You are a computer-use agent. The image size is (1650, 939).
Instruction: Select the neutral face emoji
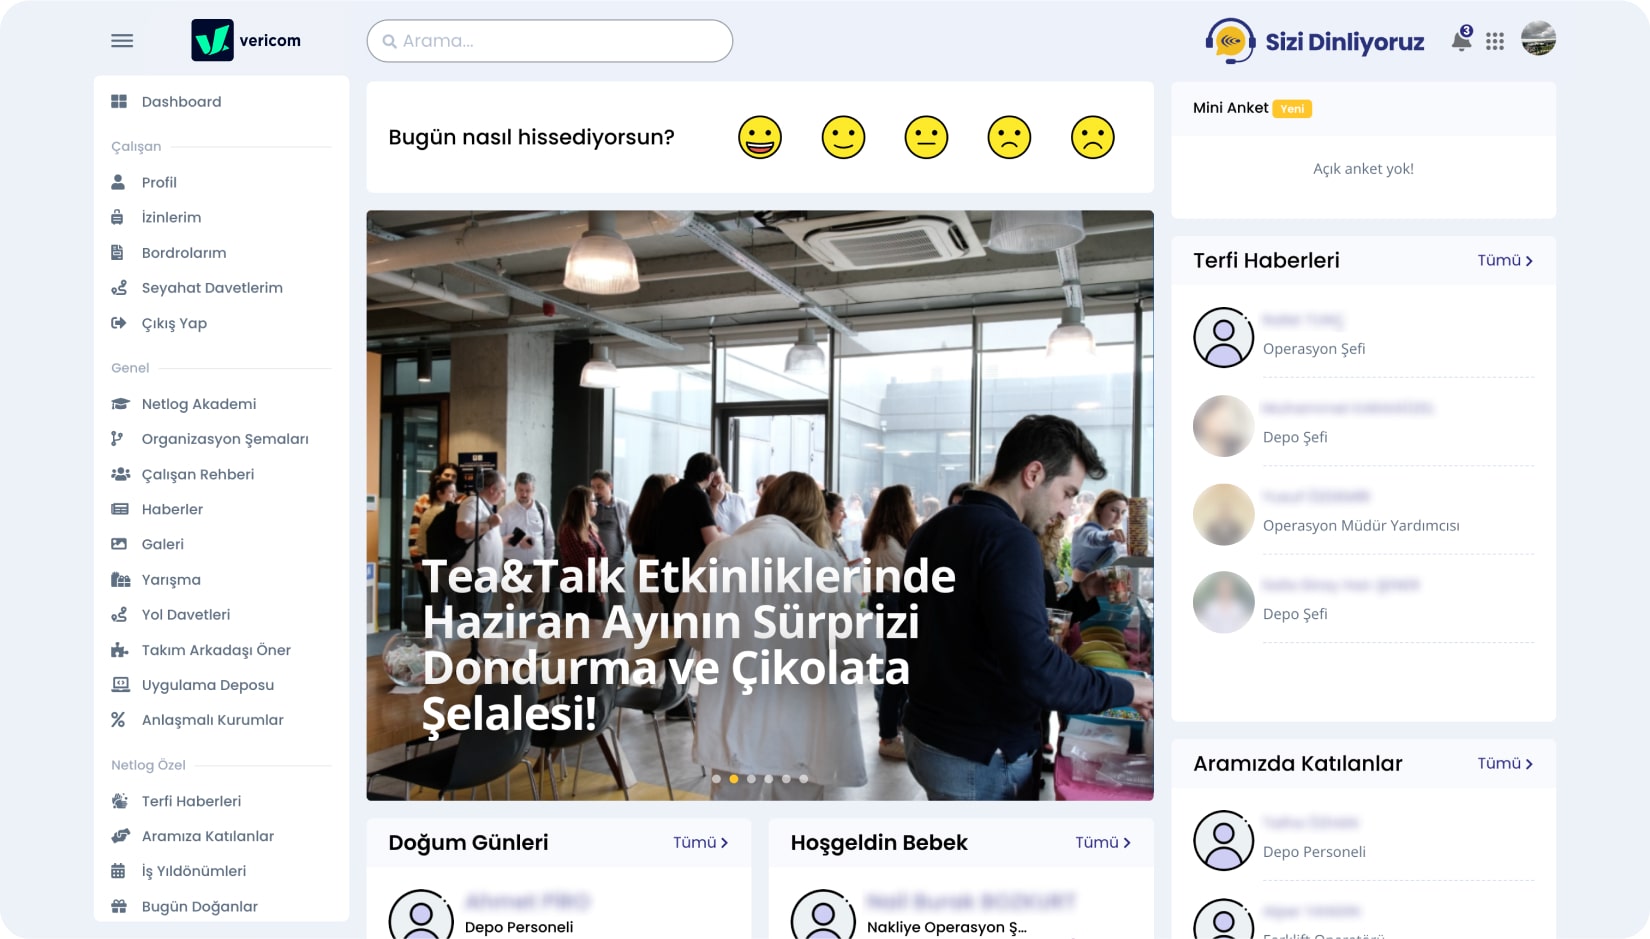[926, 137]
